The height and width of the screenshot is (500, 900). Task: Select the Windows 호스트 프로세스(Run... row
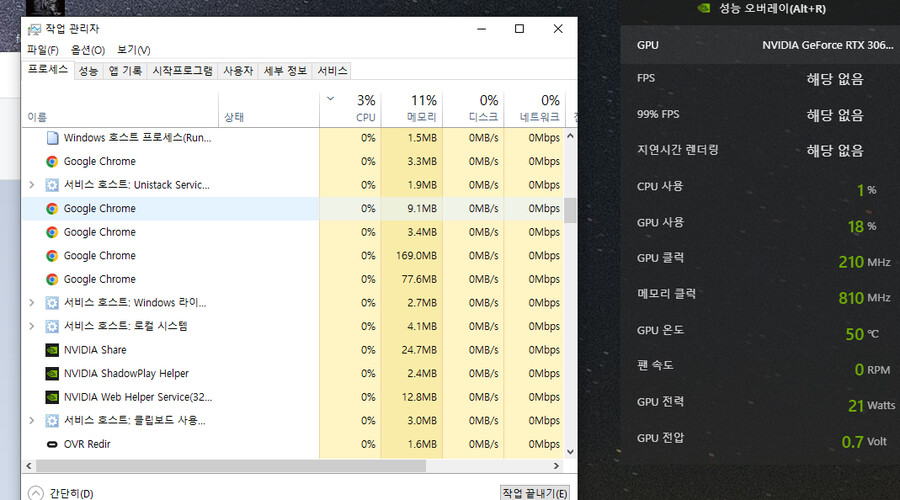(293, 138)
